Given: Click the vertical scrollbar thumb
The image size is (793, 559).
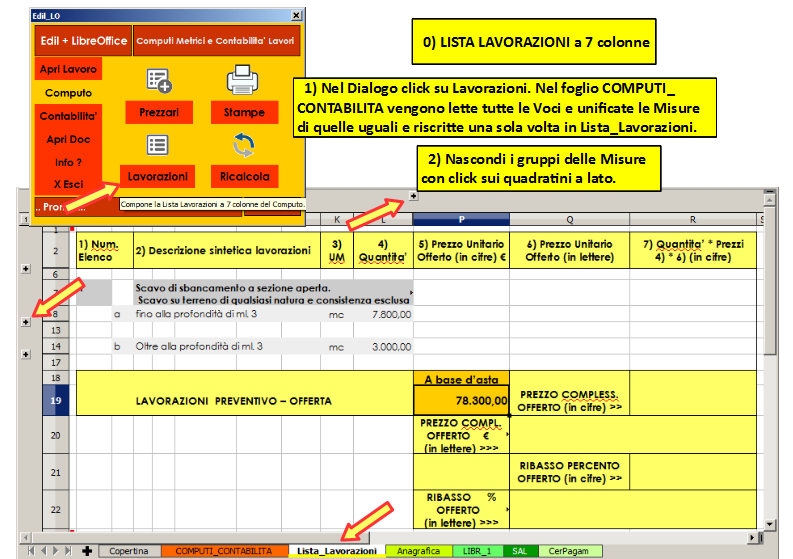Looking at the screenshot, I should 770,282.
